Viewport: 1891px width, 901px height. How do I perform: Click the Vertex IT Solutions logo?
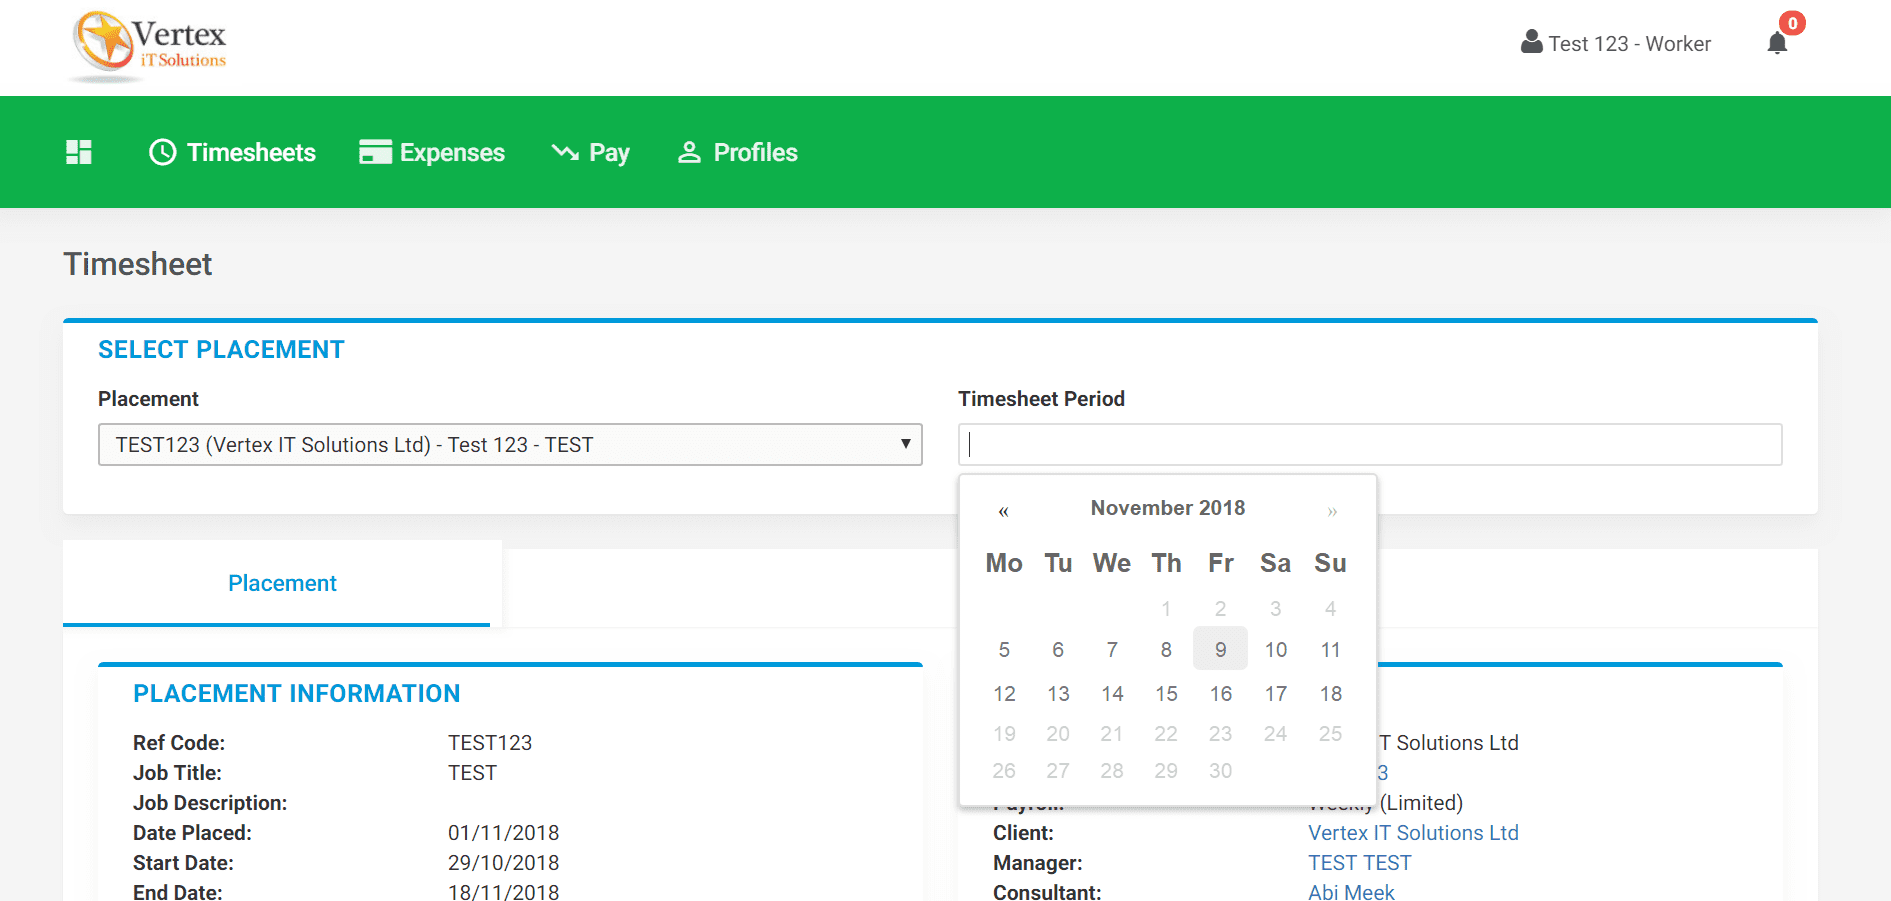[x=148, y=46]
